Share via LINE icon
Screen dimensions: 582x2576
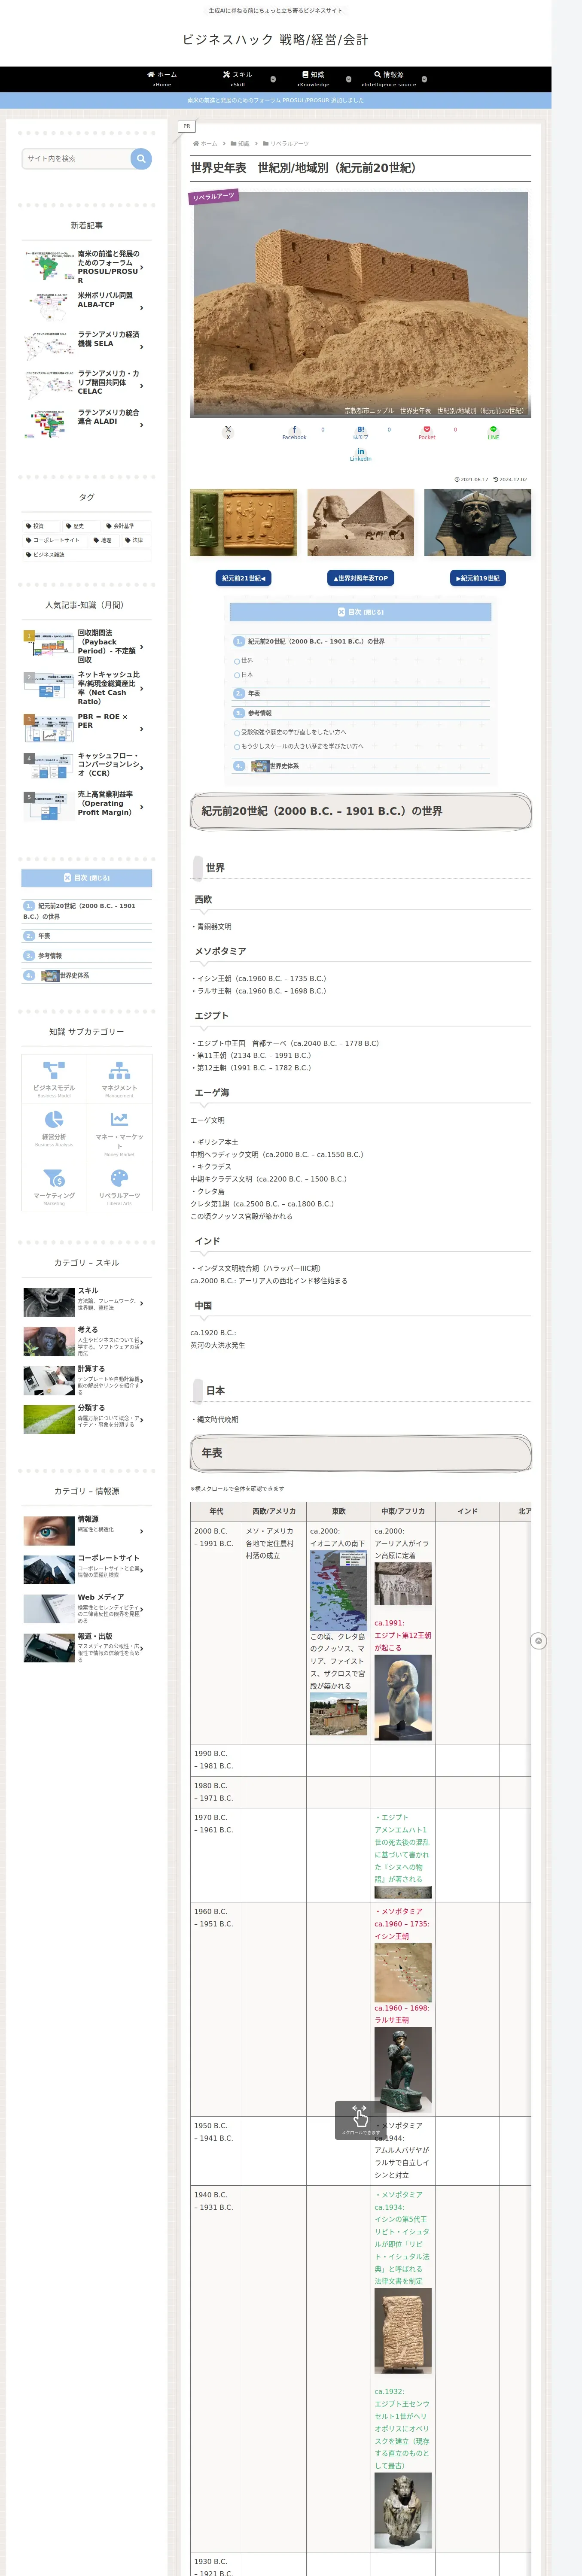tap(493, 433)
